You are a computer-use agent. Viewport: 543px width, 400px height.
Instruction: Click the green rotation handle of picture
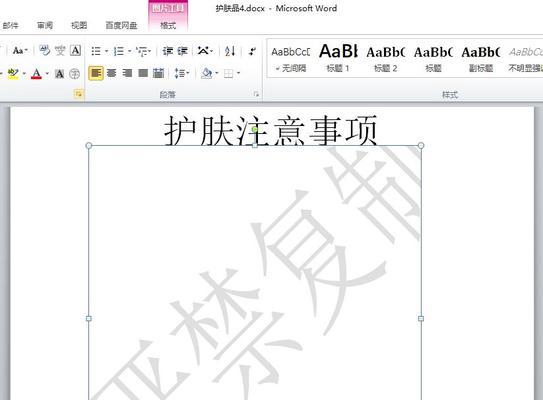tap(255, 130)
